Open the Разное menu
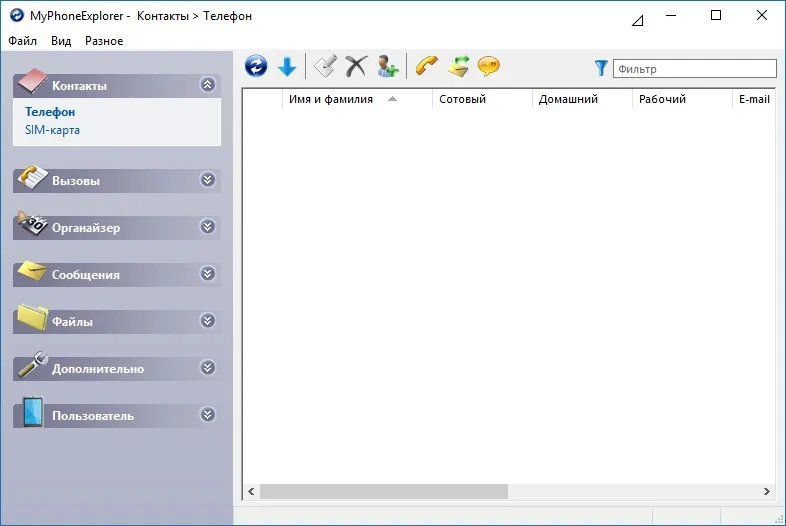This screenshot has width=786, height=526. [104, 41]
